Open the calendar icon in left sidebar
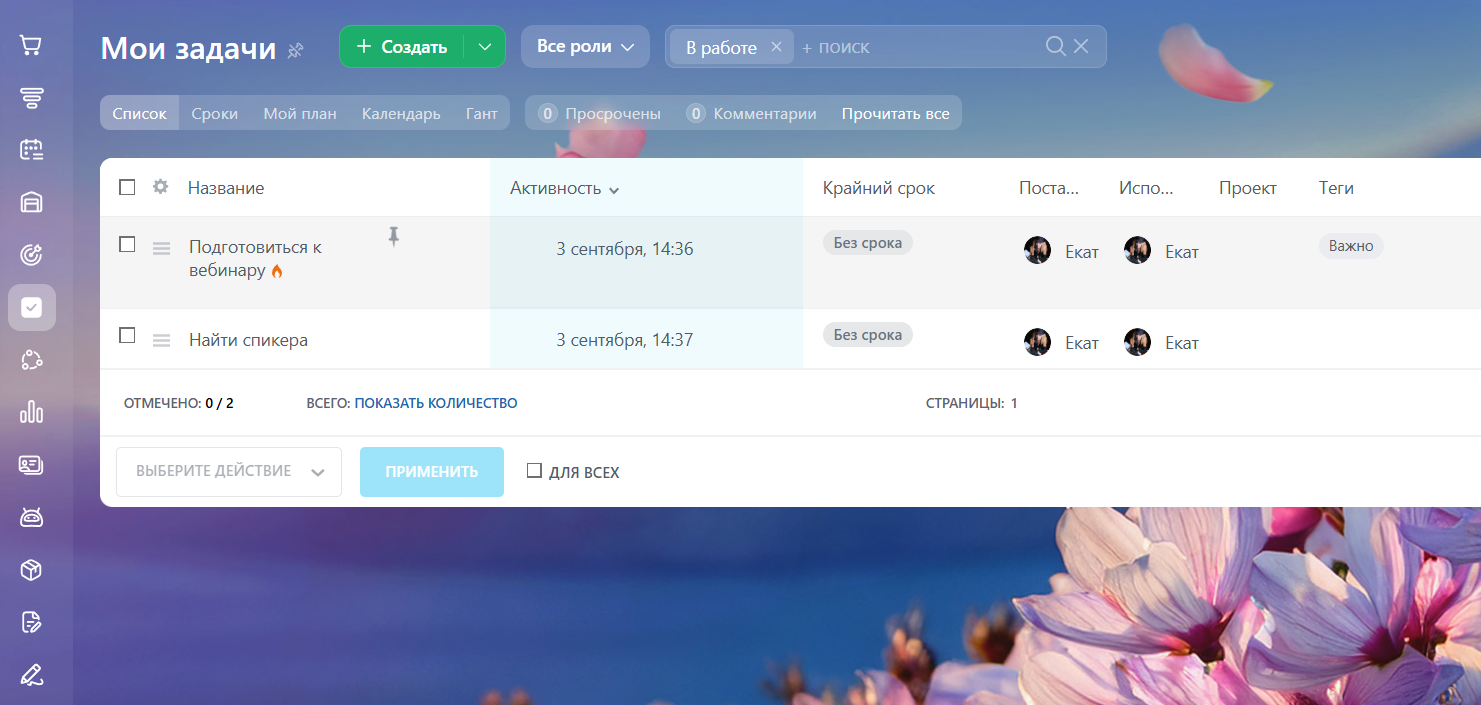1481x705 pixels. [x=31, y=150]
